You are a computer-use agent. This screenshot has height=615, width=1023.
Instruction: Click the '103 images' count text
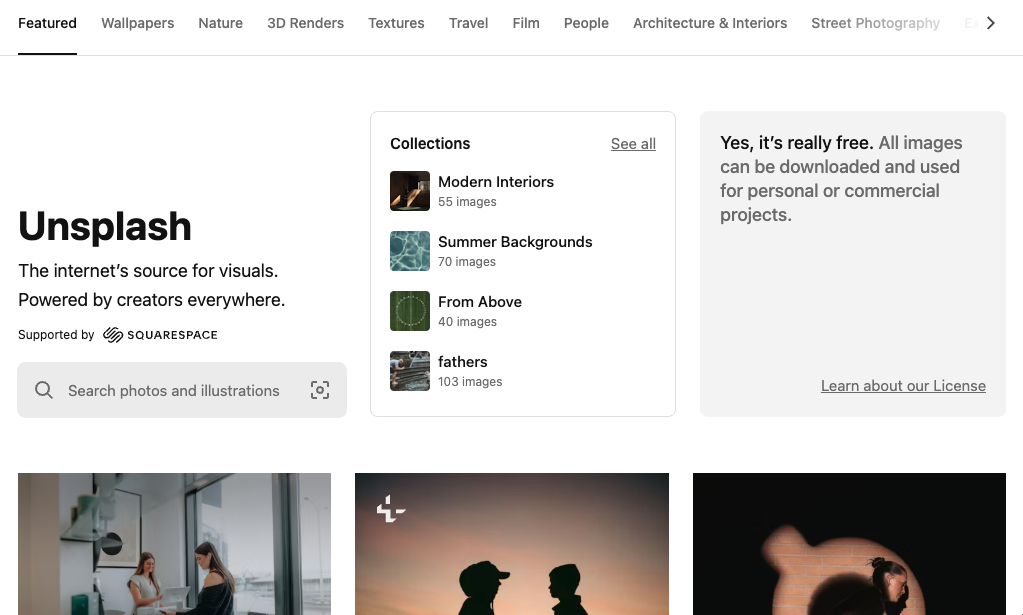click(470, 382)
